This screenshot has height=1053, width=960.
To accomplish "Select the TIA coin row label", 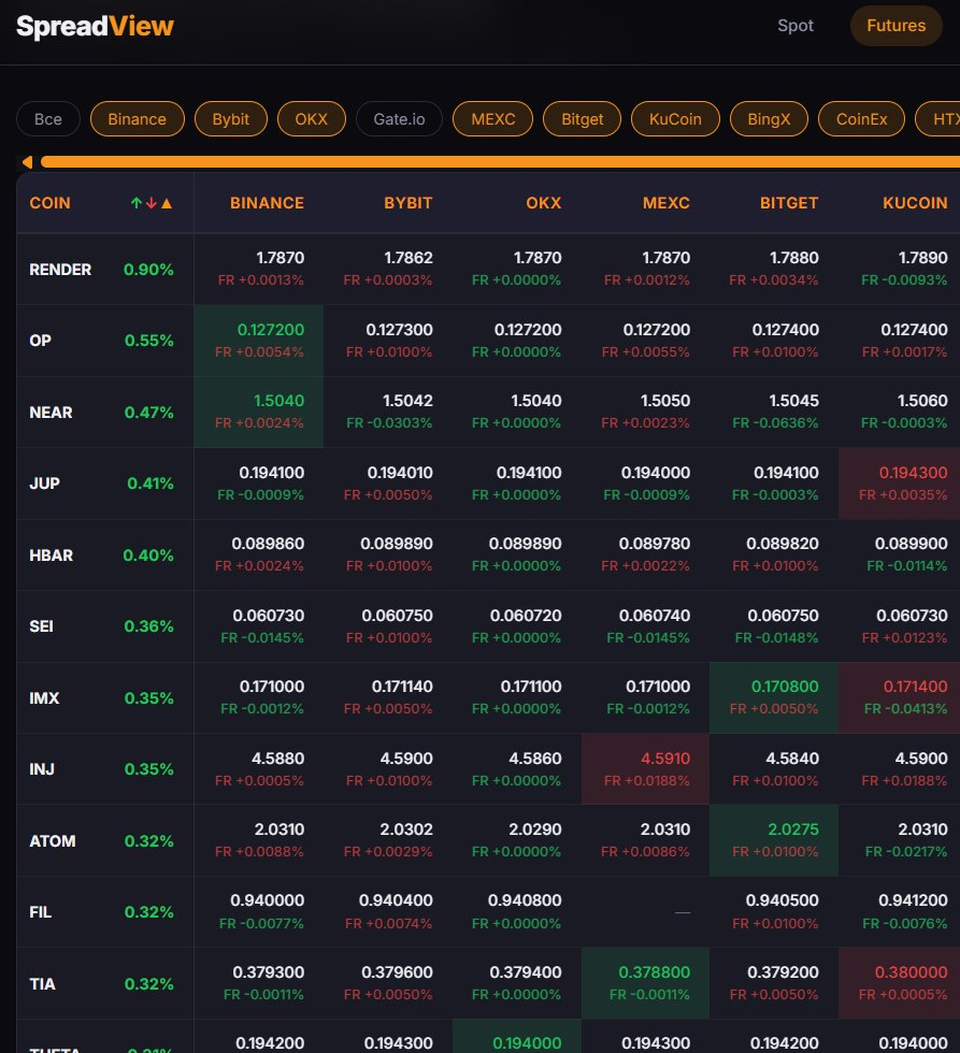I will (x=42, y=984).
